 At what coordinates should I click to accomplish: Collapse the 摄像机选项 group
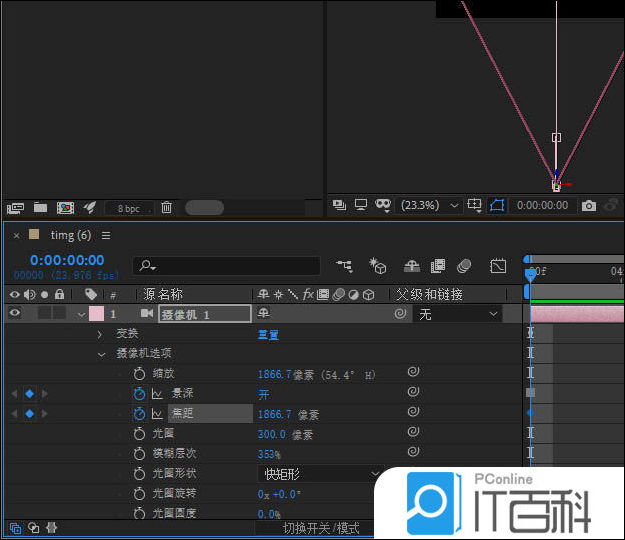click(x=101, y=353)
